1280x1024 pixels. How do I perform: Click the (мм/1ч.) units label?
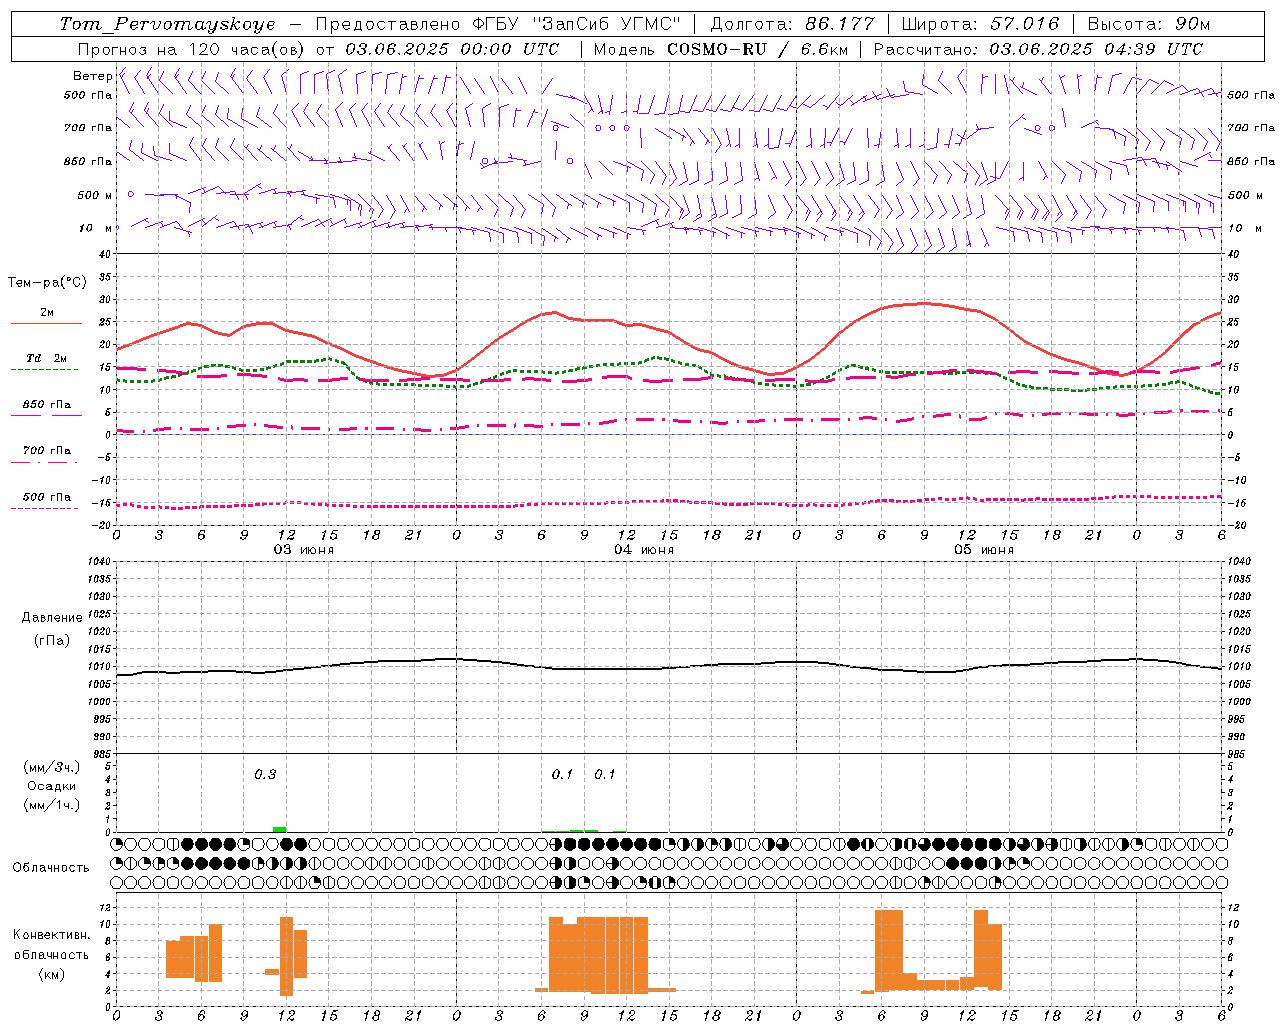coord(51,805)
